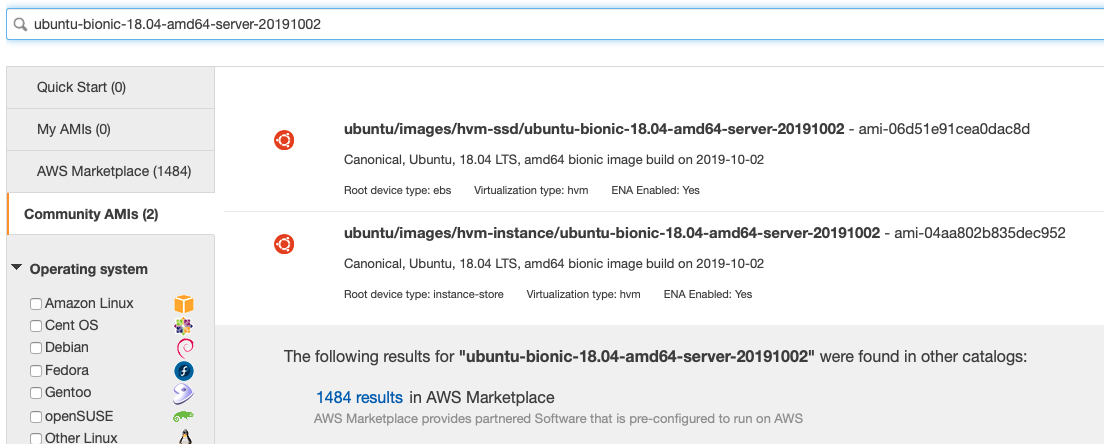The height and width of the screenshot is (444, 1104).
Task: Toggle the Gentoo checkbox
Action: pos(36,393)
